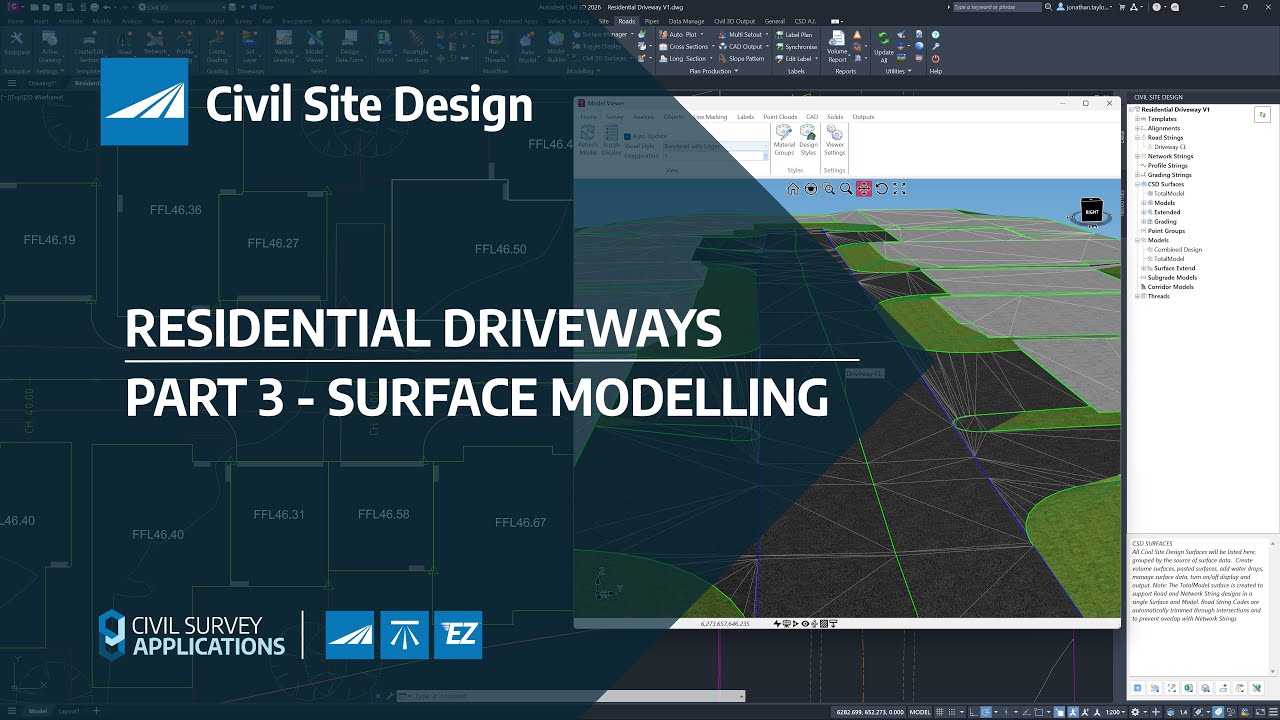Screen dimensions: 1280x720
Task: Open the Outputs tab in Model Viewer
Action: 863,117
